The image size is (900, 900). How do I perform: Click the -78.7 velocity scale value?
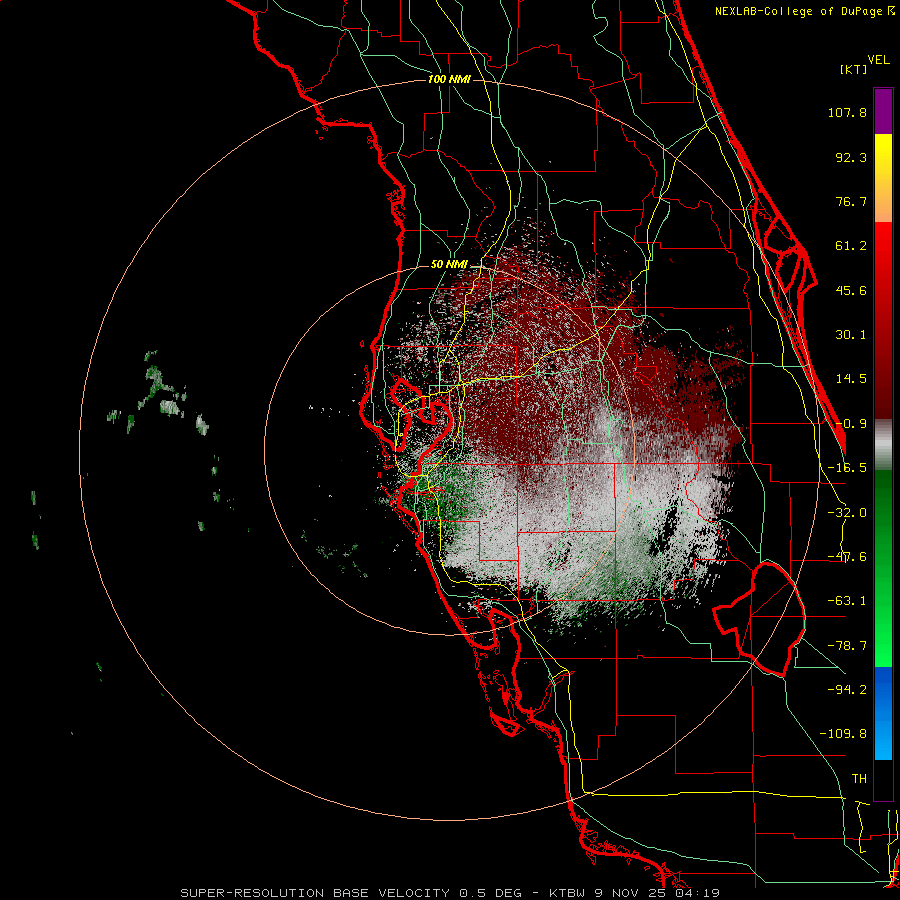pos(847,646)
